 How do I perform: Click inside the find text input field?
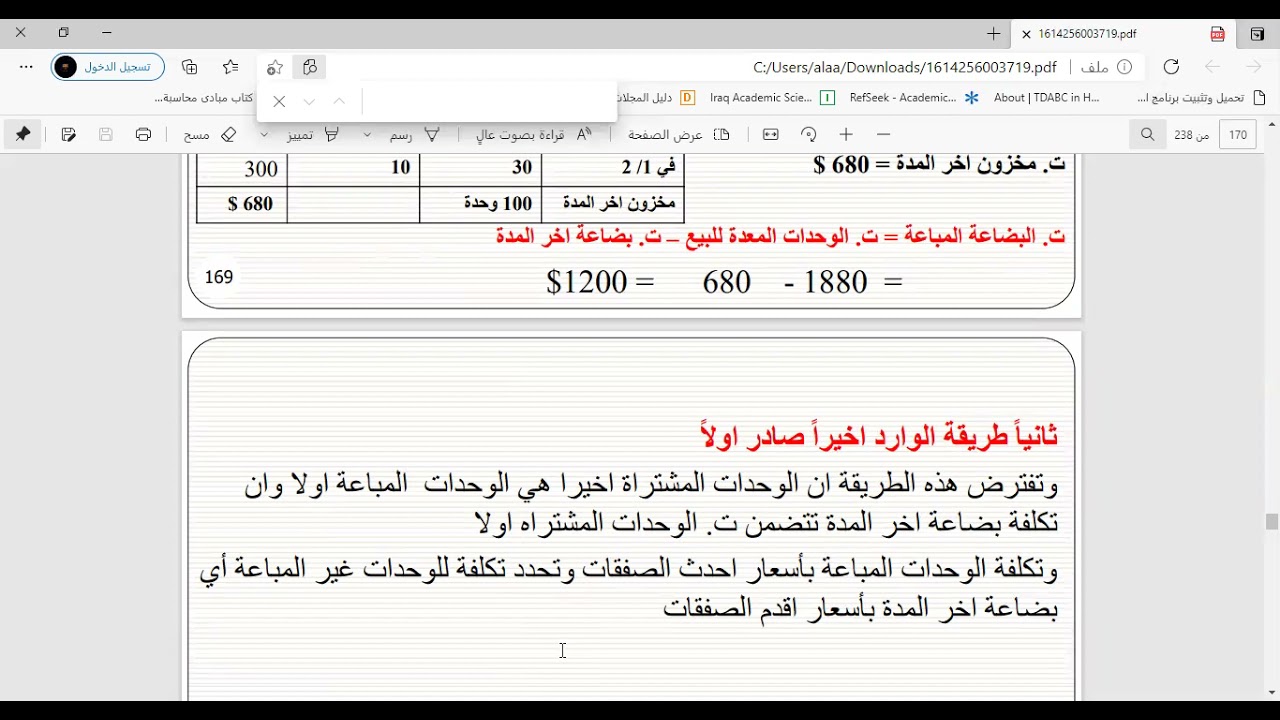click(x=488, y=101)
